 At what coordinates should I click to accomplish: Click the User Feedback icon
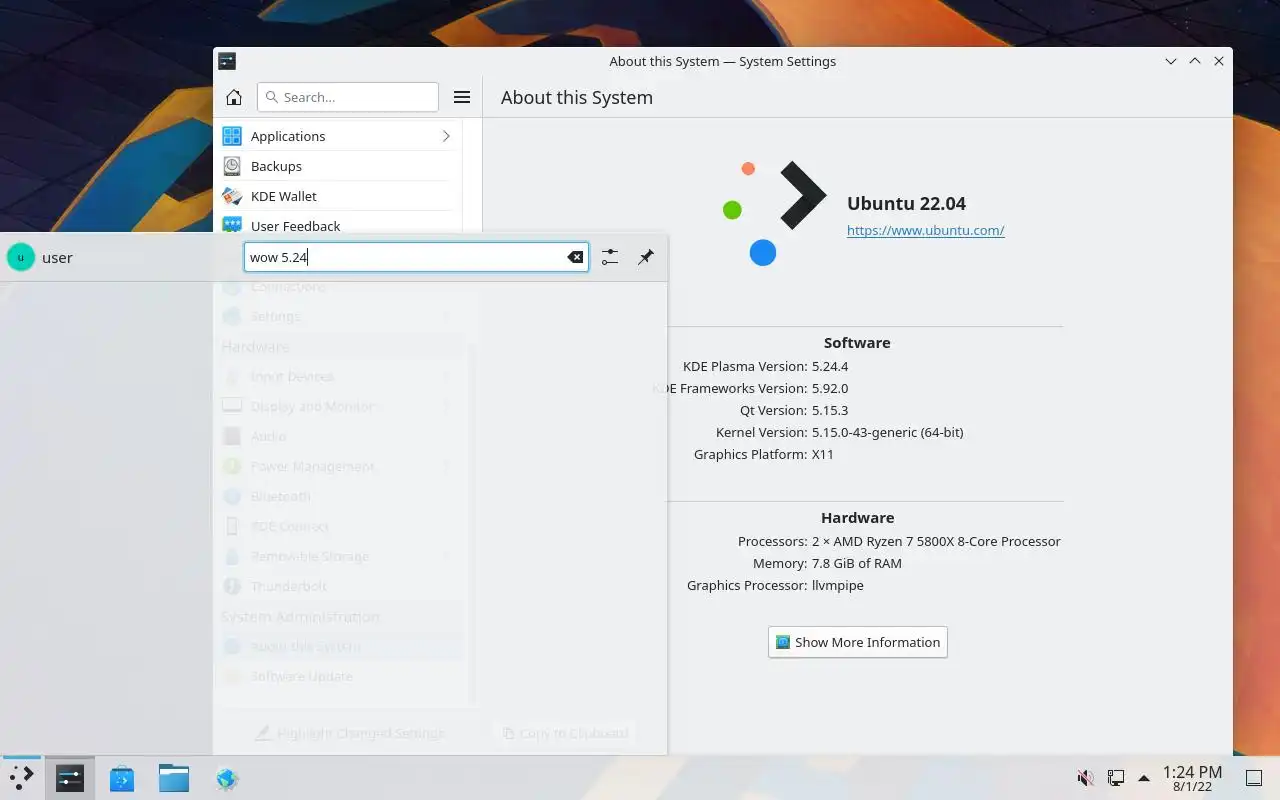[x=232, y=225]
